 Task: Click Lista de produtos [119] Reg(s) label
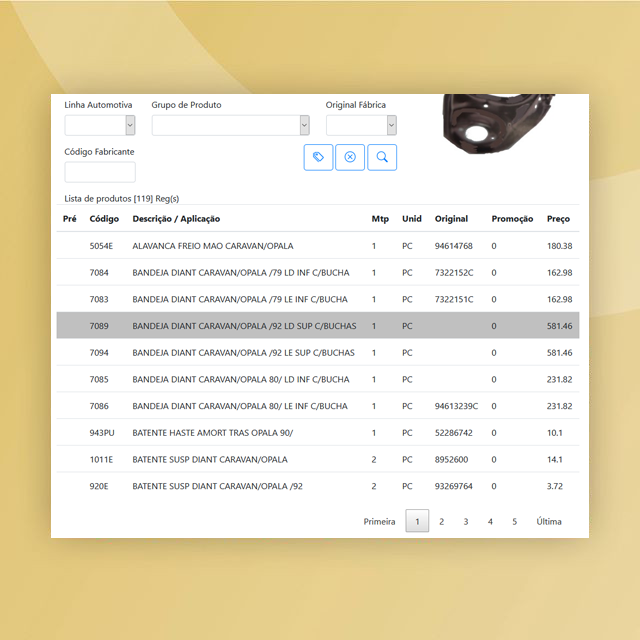pos(122,199)
